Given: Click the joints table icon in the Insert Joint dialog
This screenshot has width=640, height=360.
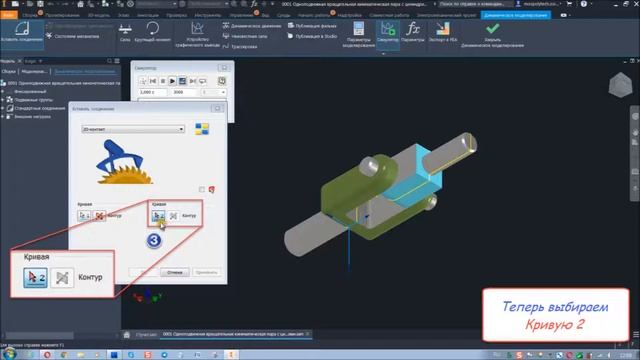Looking at the screenshot, I should click(x=202, y=129).
